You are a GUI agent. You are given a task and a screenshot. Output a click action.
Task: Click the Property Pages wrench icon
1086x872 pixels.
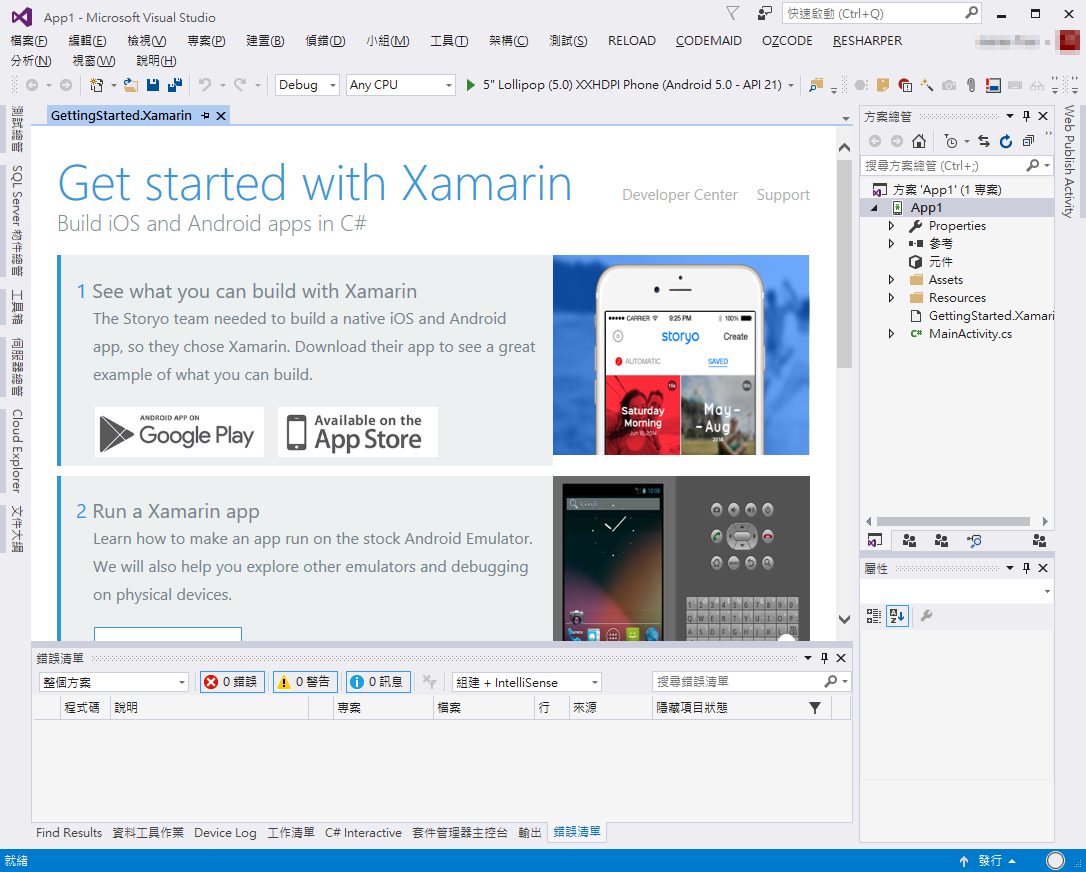pyautogui.click(x=926, y=616)
